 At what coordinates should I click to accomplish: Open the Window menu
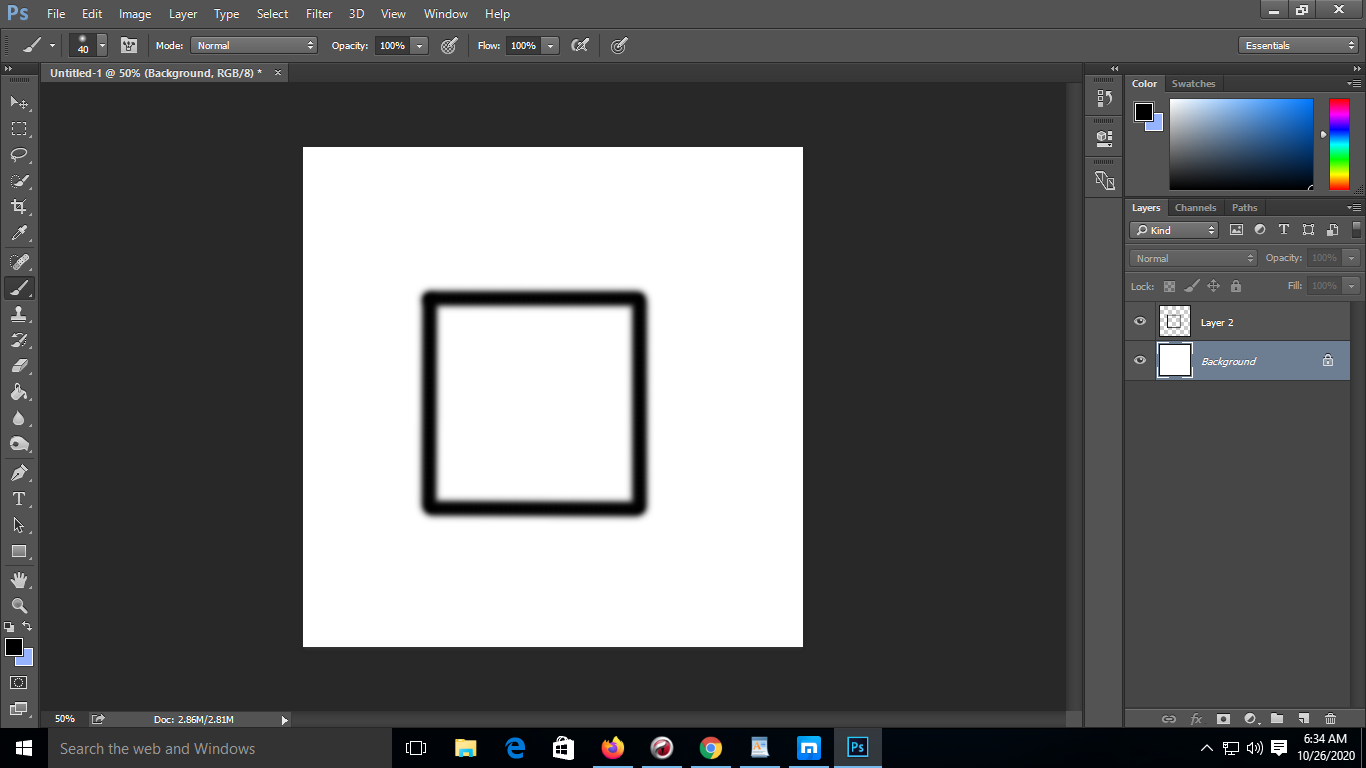[446, 14]
